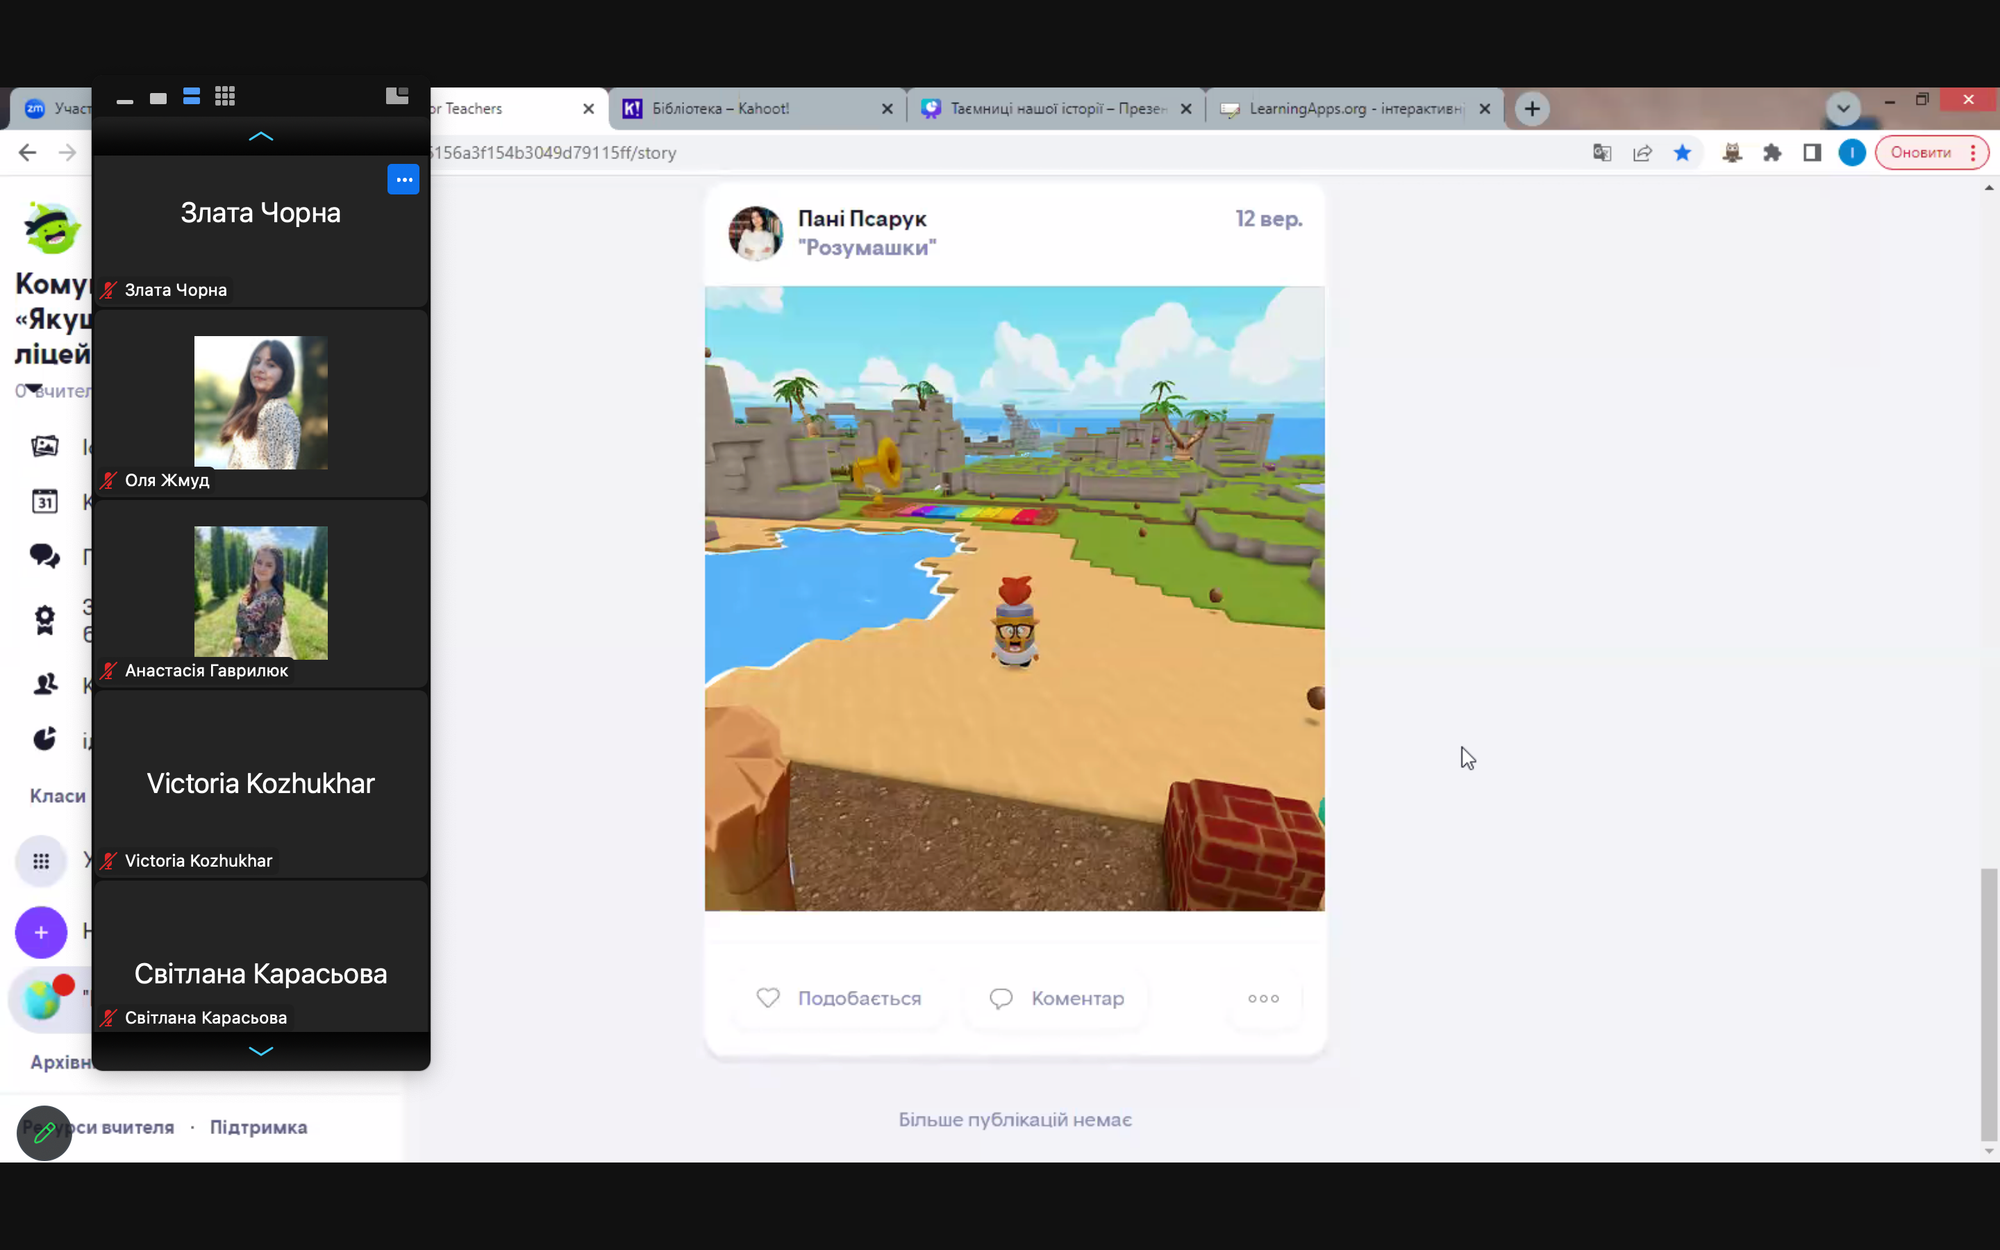Open a new browser tab
Image resolution: width=2000 pixels, height=1250 pixels.
[x=1532, y=109]
